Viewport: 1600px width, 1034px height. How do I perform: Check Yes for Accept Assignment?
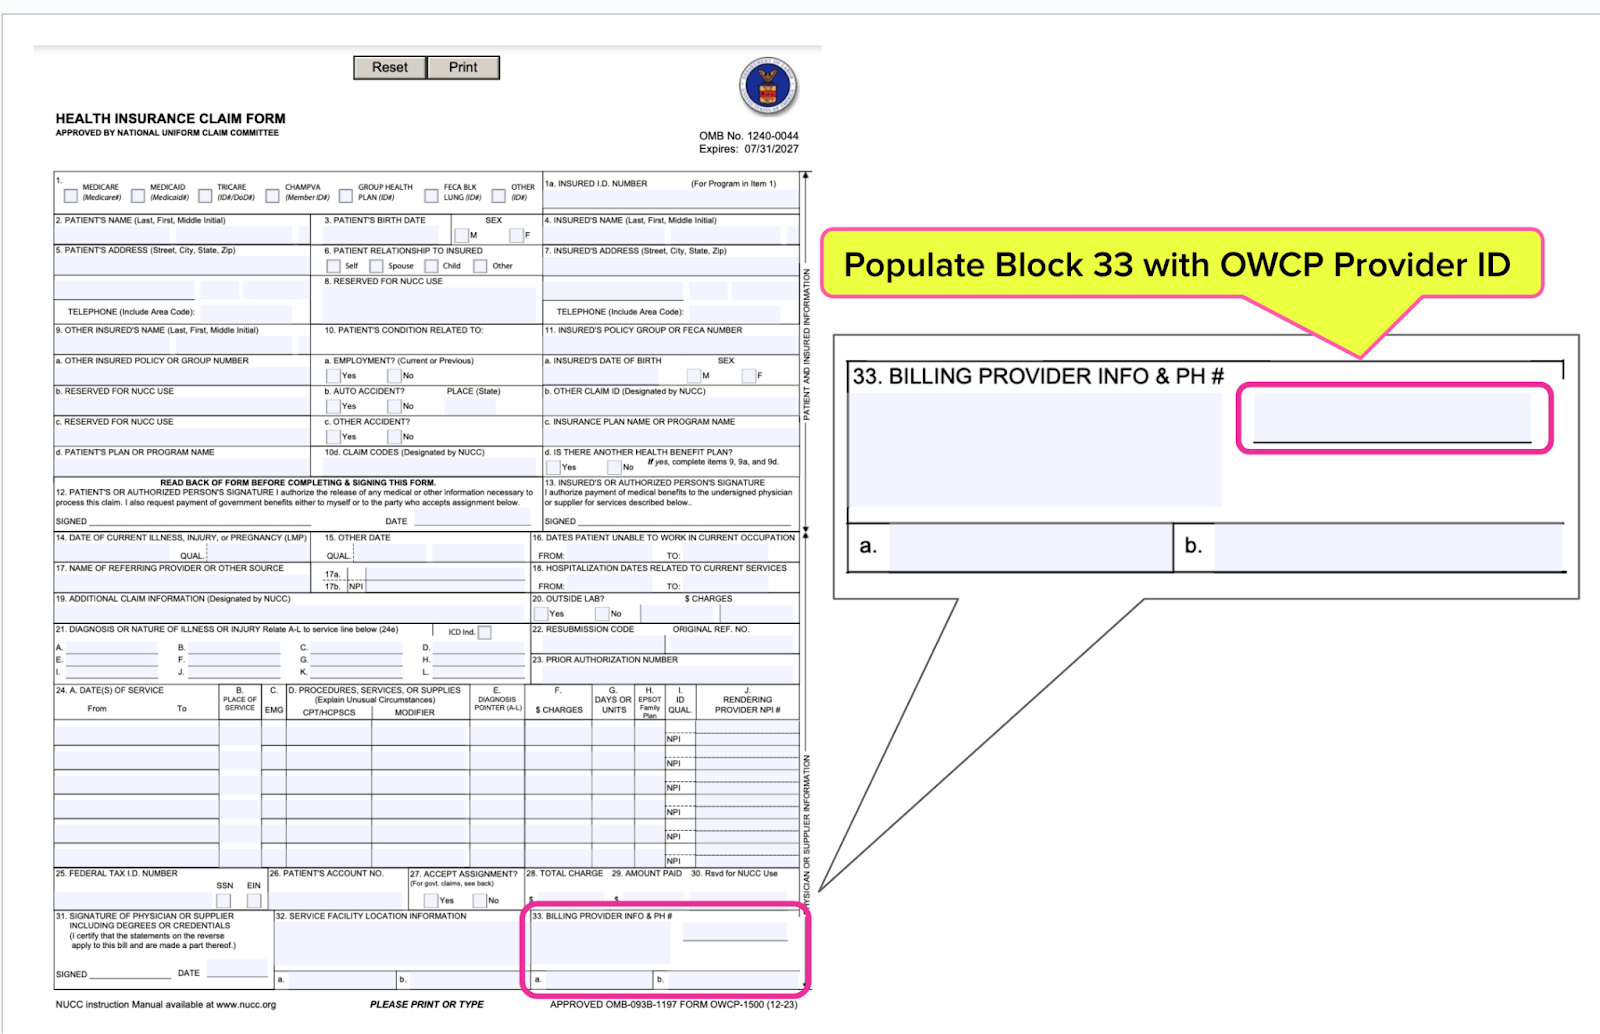[430, 900]
